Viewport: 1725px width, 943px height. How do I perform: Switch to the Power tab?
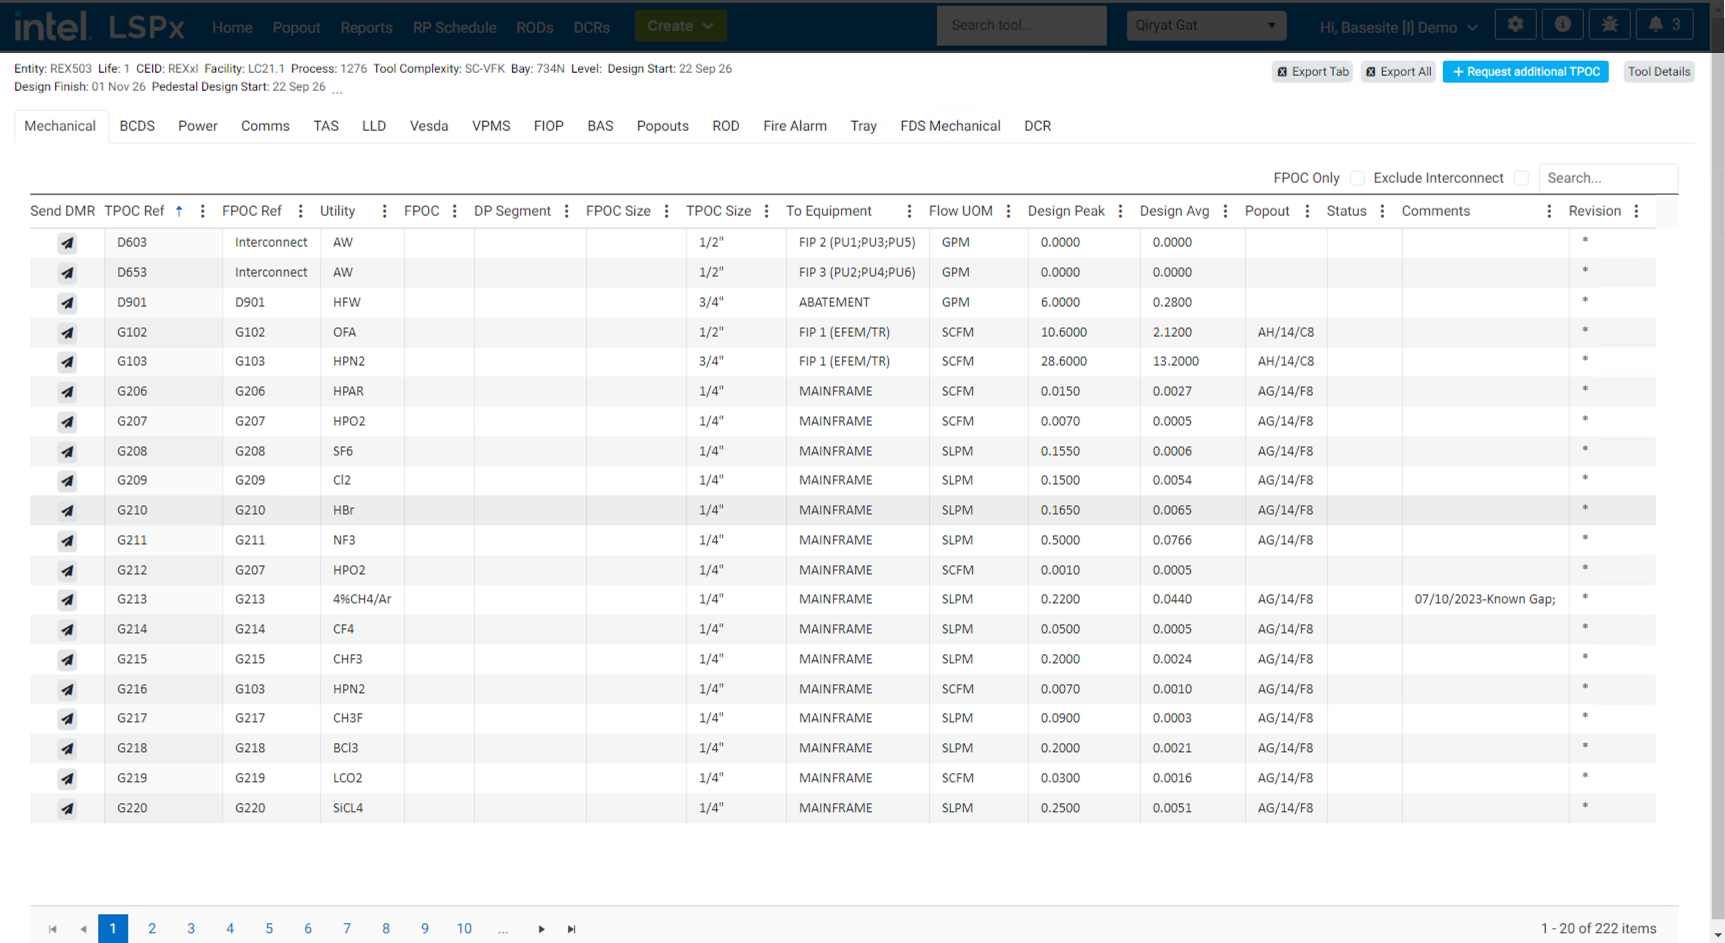pos(197,126)
